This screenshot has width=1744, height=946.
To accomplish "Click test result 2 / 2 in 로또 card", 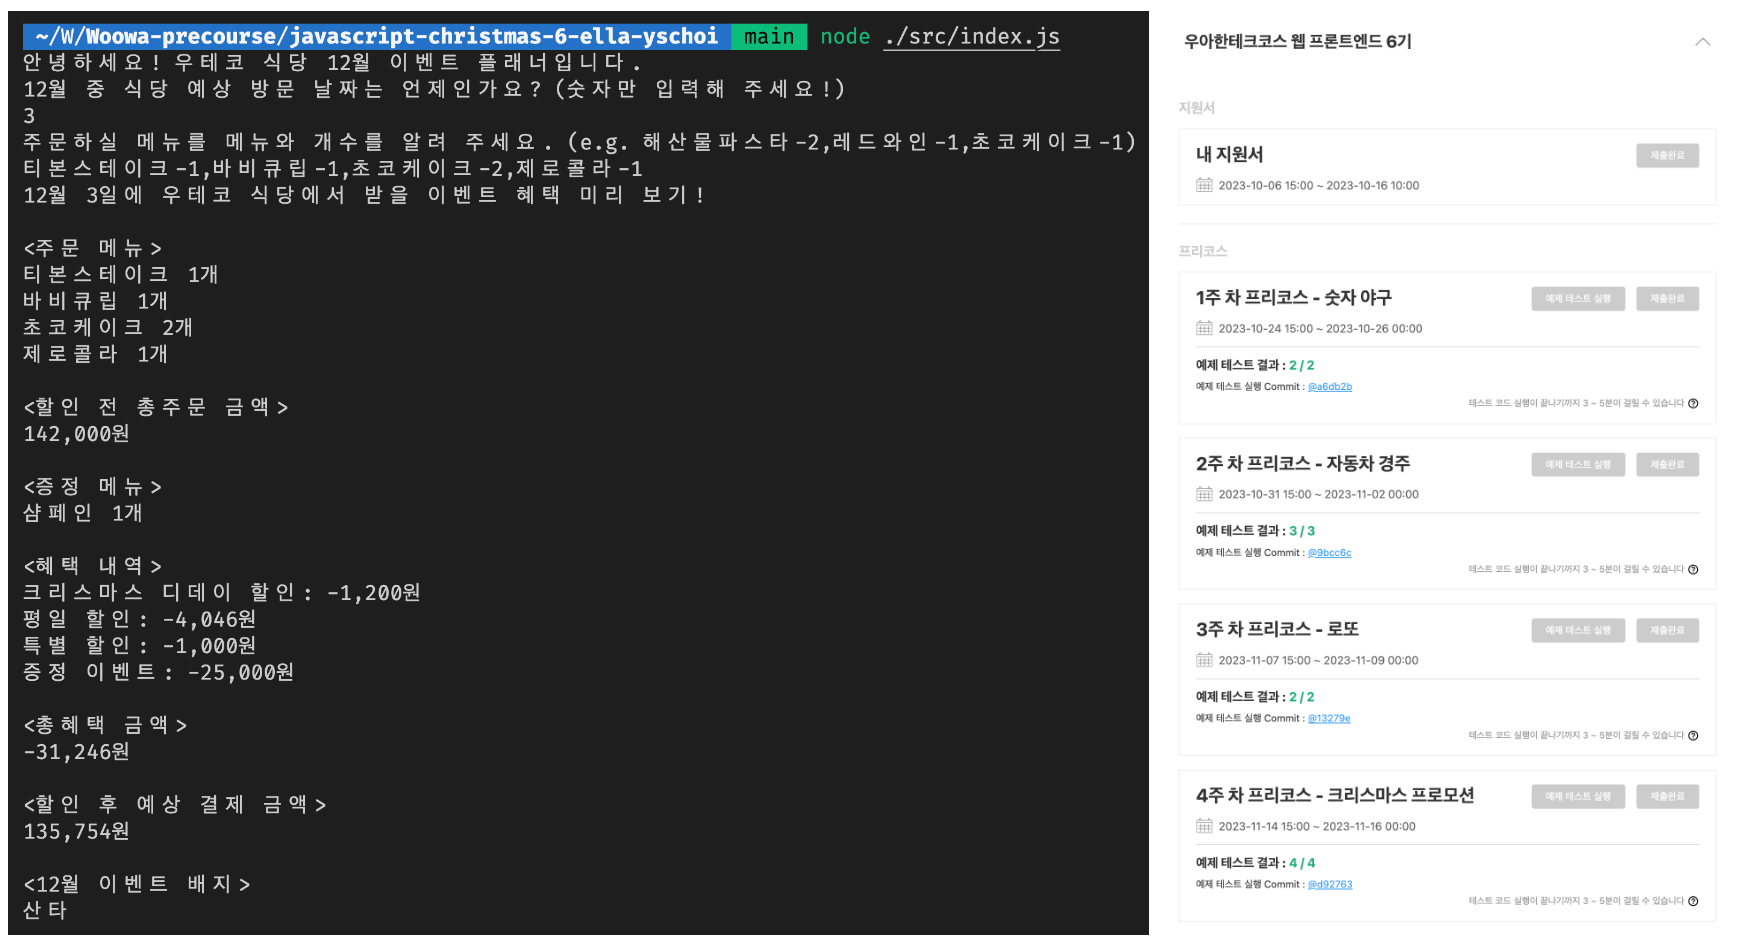I will click(x=1301, y=698).
